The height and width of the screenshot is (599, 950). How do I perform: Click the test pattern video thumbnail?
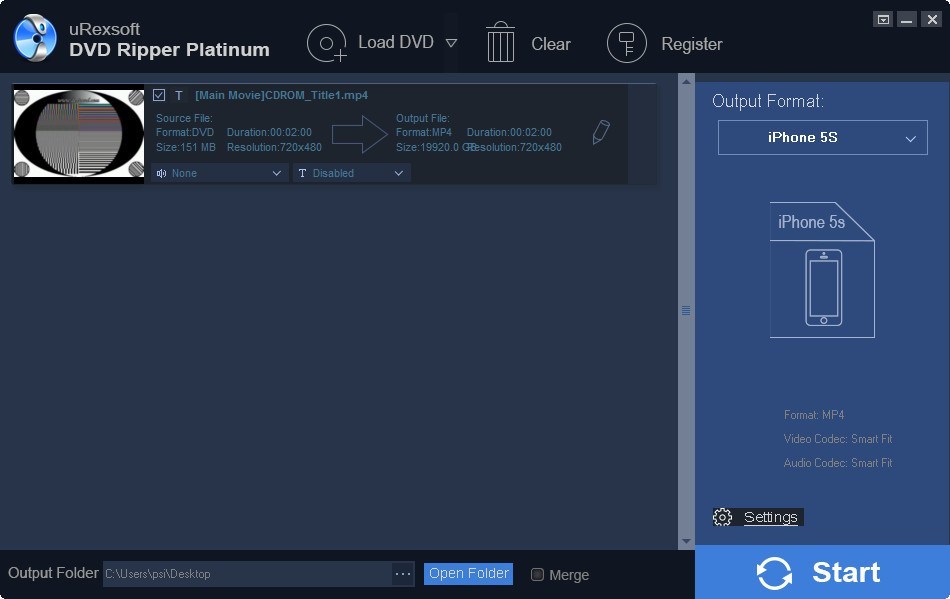coord(79,134)
